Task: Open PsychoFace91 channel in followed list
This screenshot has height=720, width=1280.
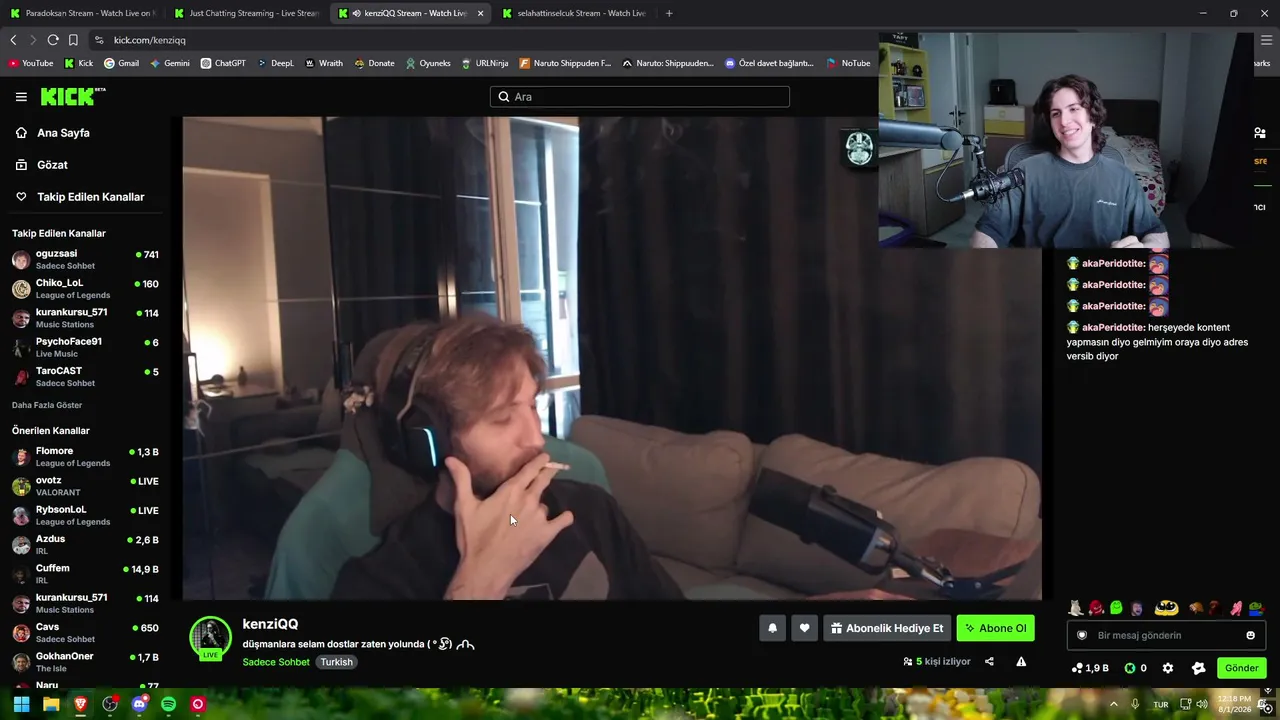Action: tap(85, 347)
